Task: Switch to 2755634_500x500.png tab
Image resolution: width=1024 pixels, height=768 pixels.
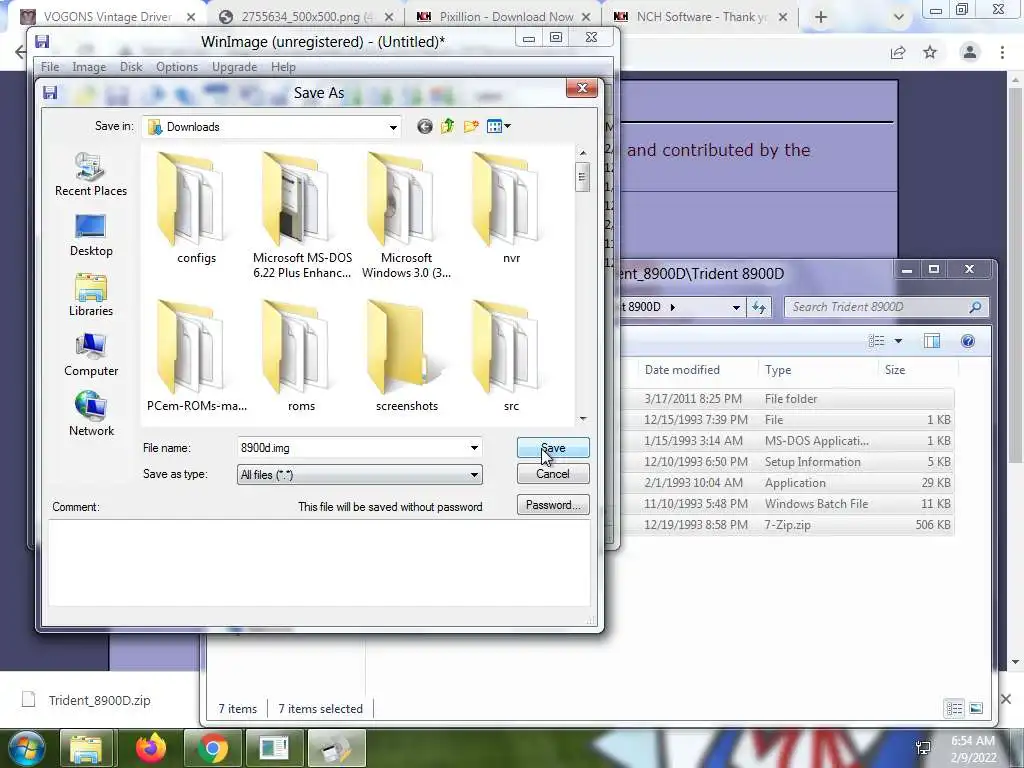Action: [305, 16]
